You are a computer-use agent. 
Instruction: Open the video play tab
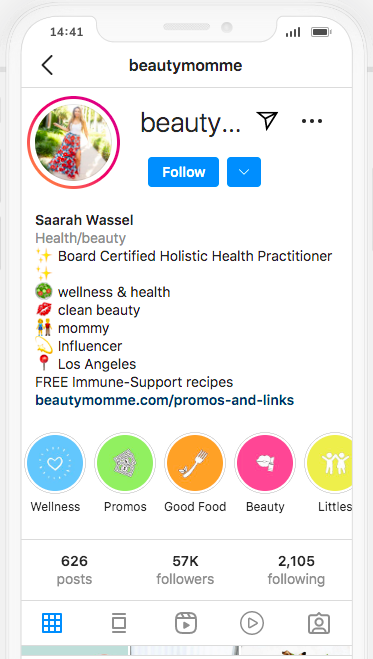pyautogui.click(x=252, y=623)
